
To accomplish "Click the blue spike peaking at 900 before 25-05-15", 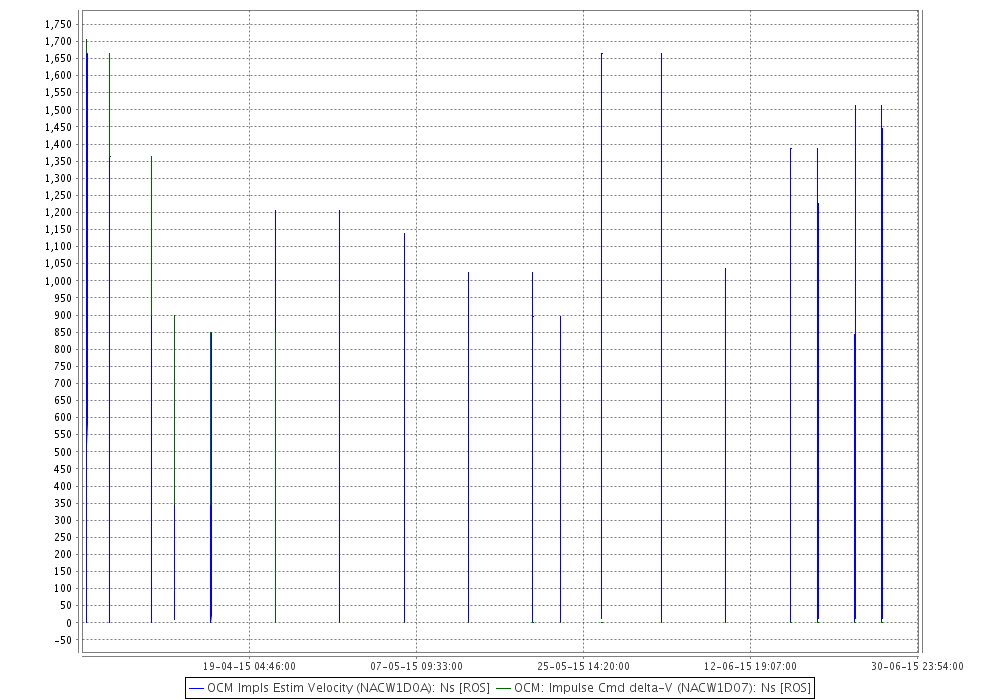I will click(561, 469).
